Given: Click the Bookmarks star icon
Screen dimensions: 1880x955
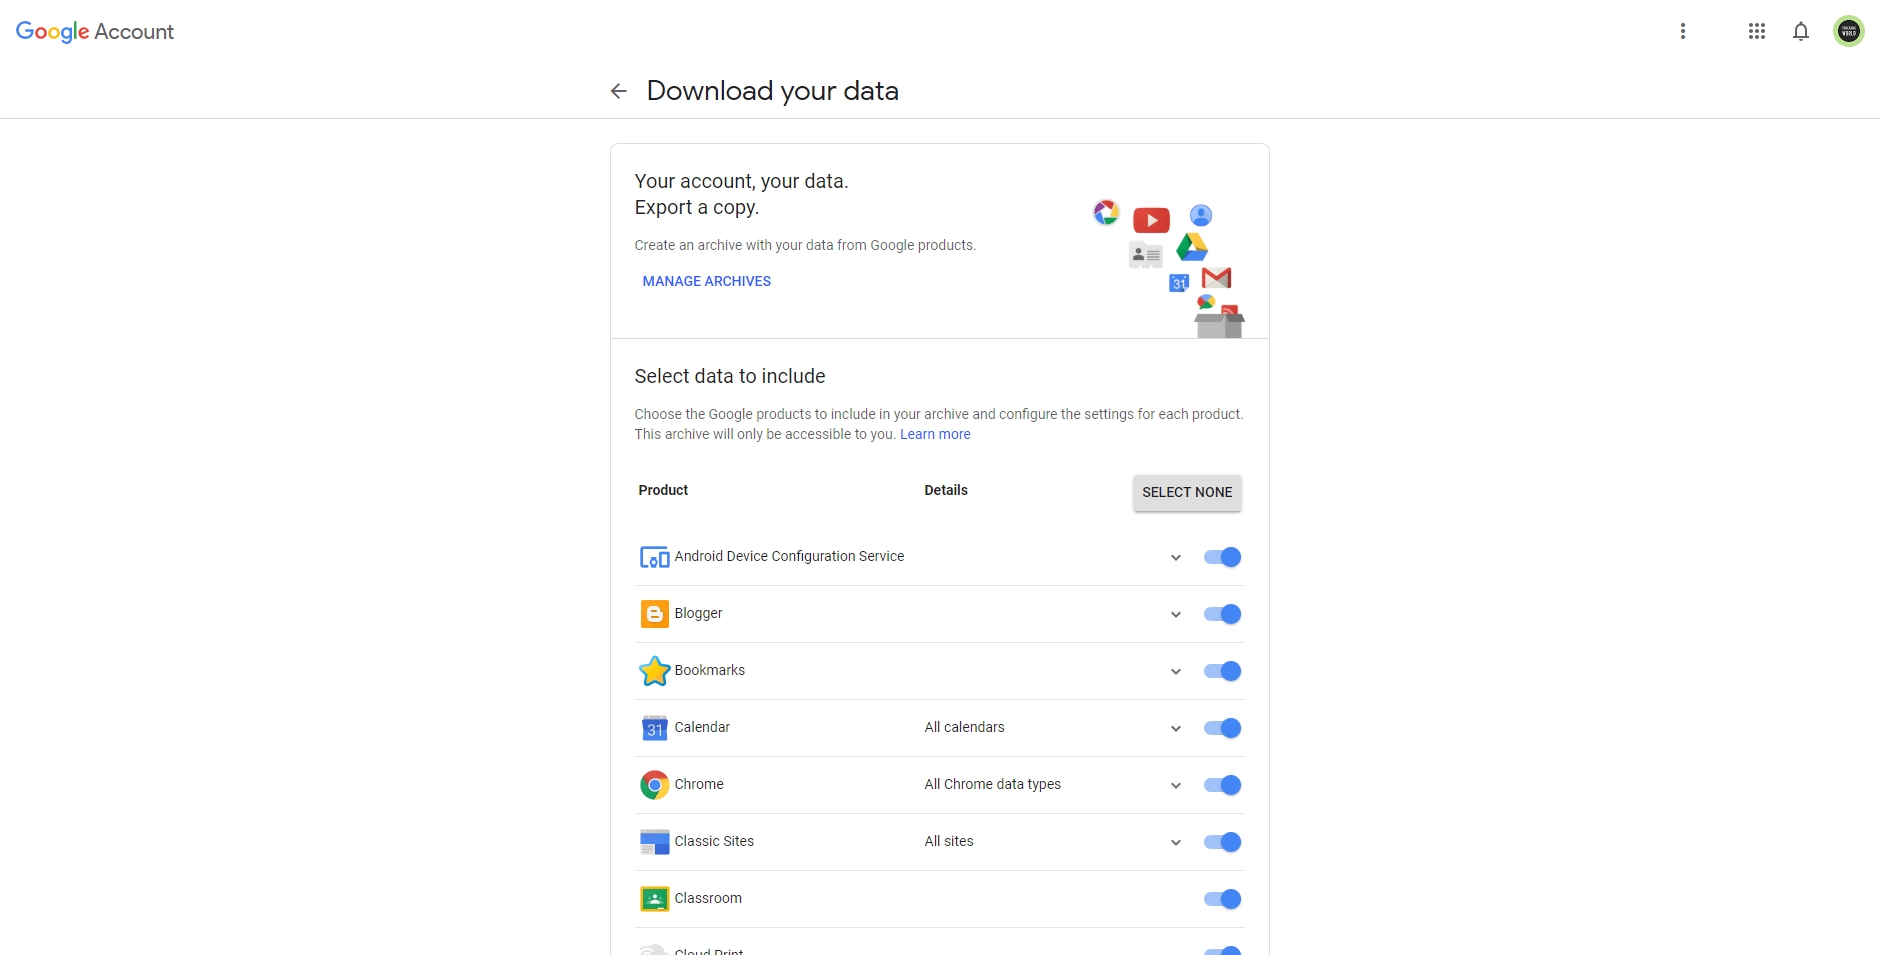Looking at the screenshot, I should (655, 671).
